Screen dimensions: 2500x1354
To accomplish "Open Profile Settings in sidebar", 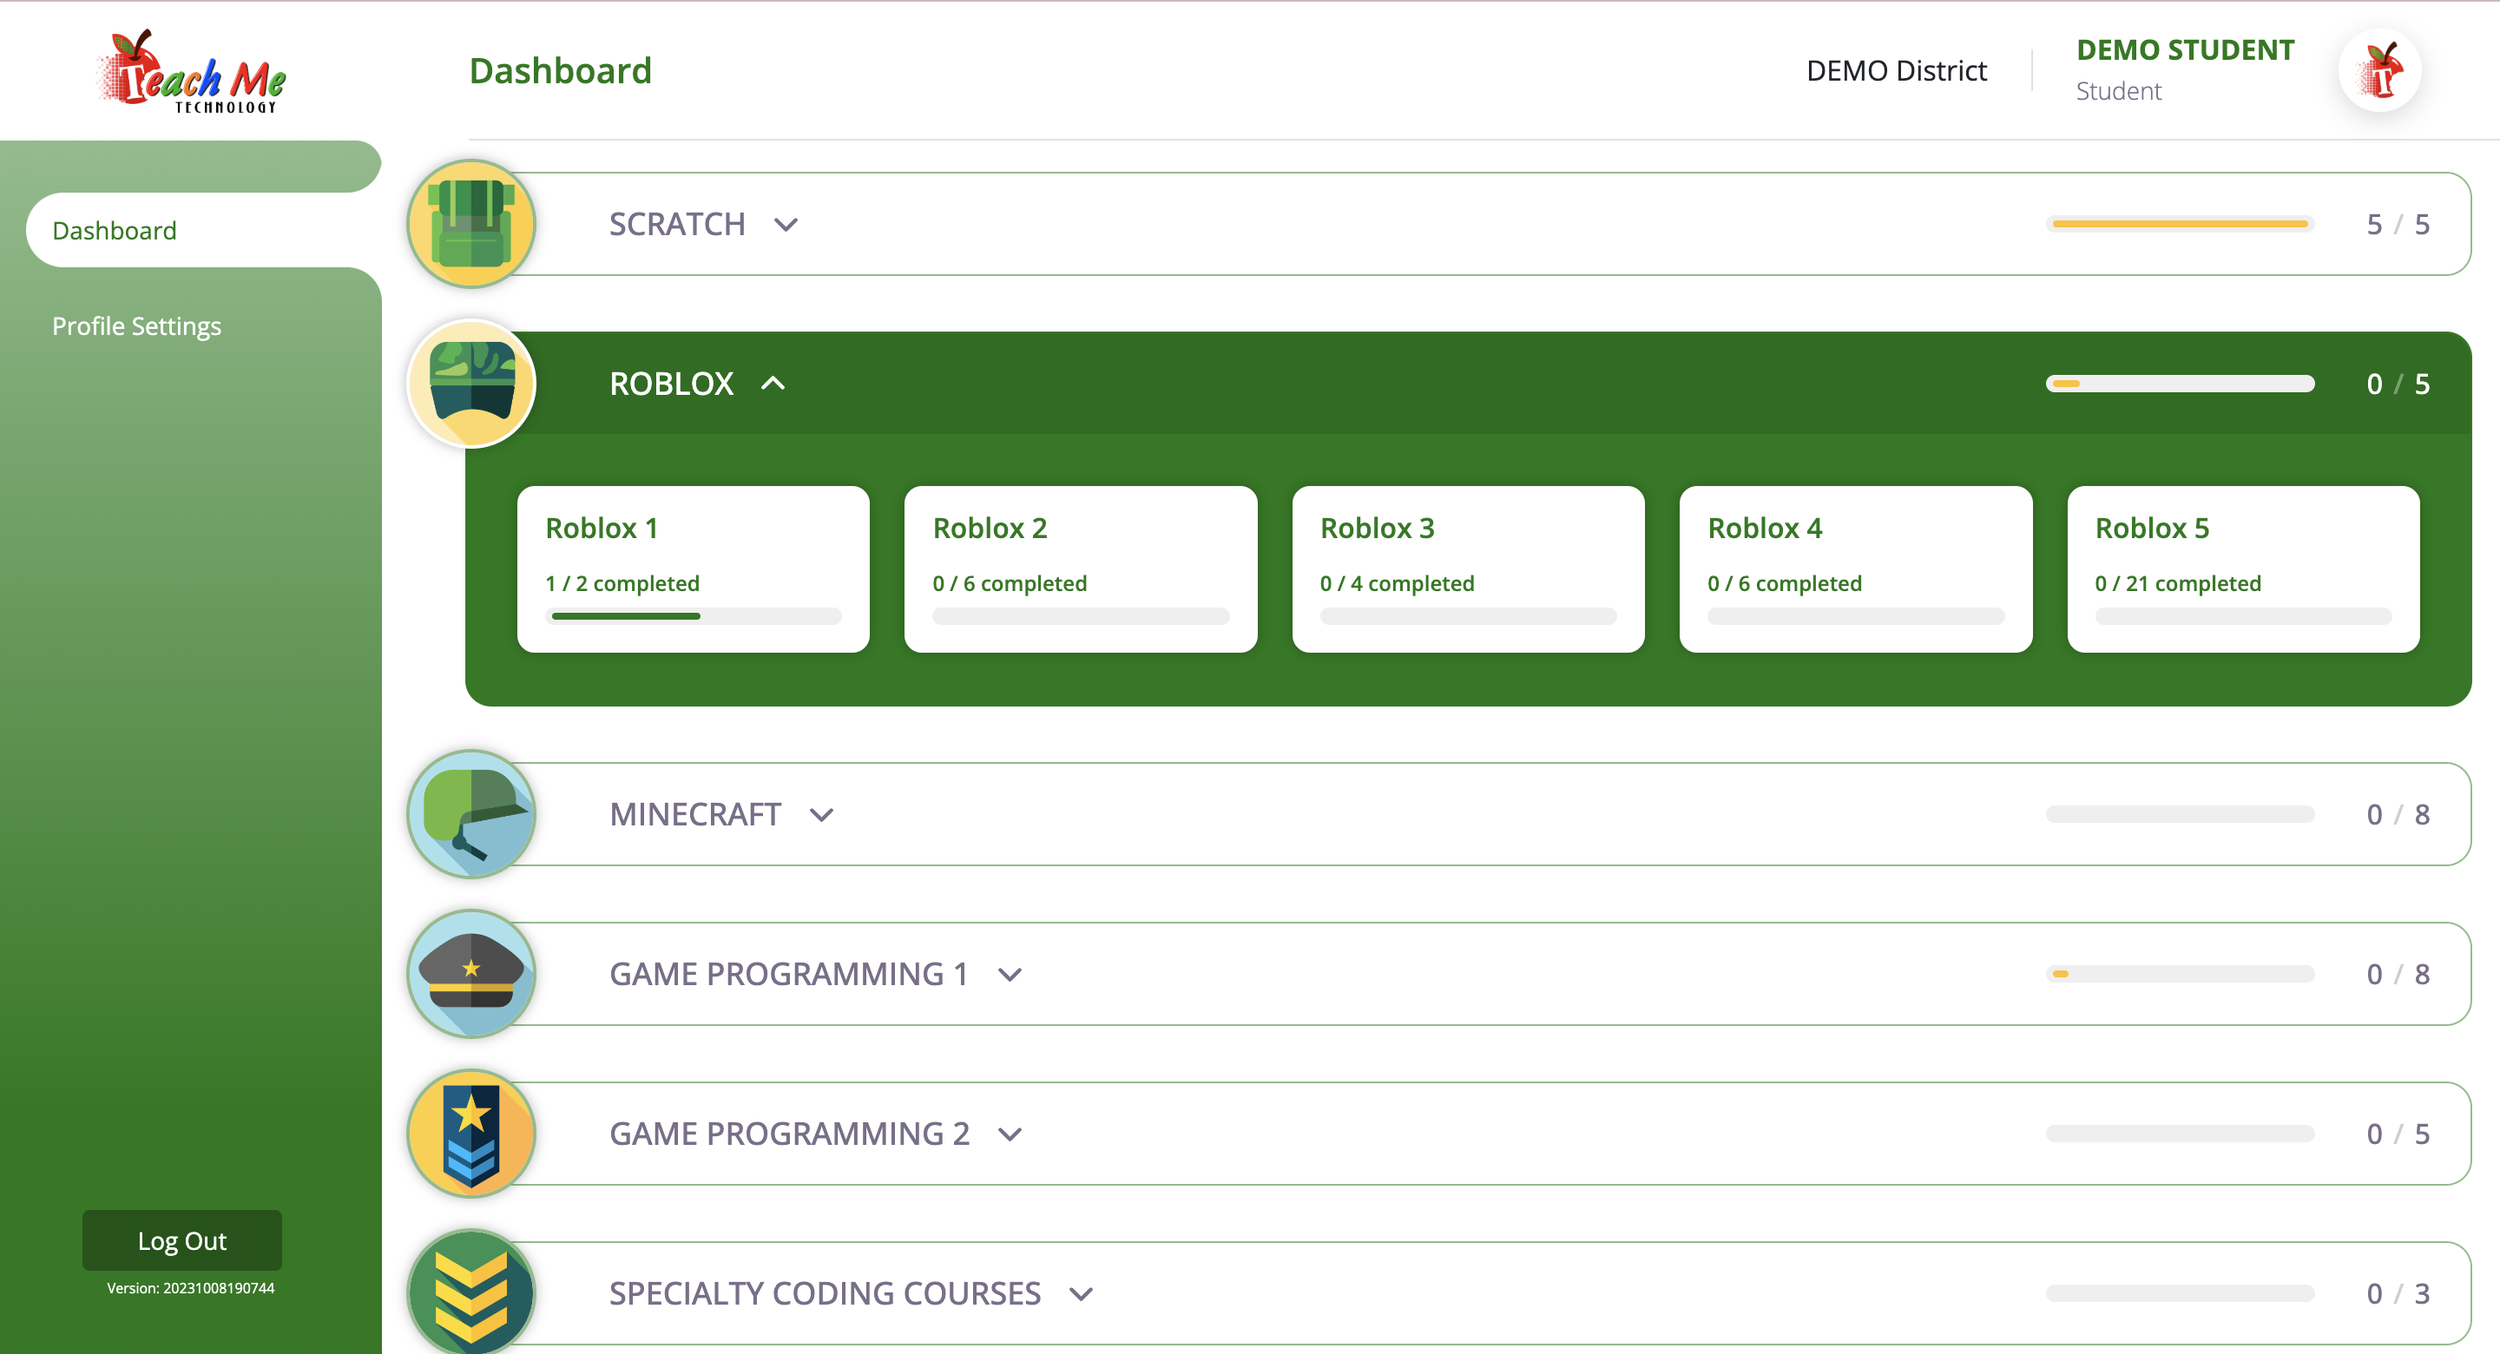I will point(137,326).
